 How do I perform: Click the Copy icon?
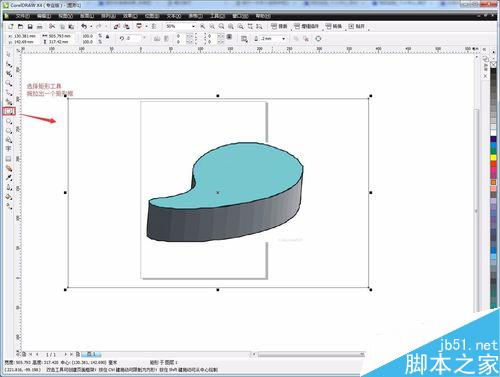coord(62,26)
